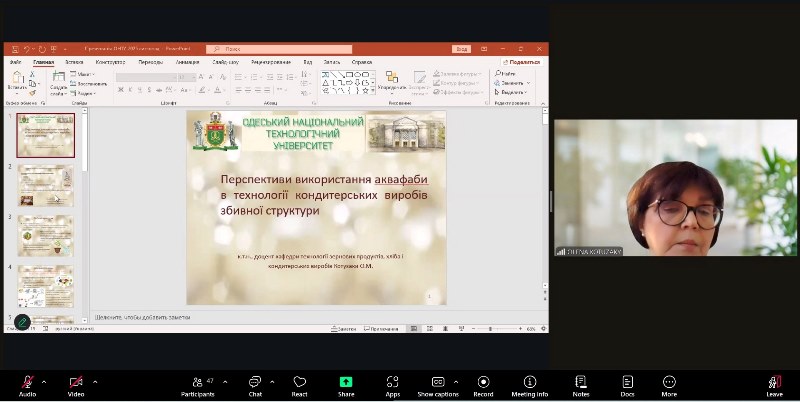Expand video options arrow next to Video
The image size is (800, 402).
point(95,381)
